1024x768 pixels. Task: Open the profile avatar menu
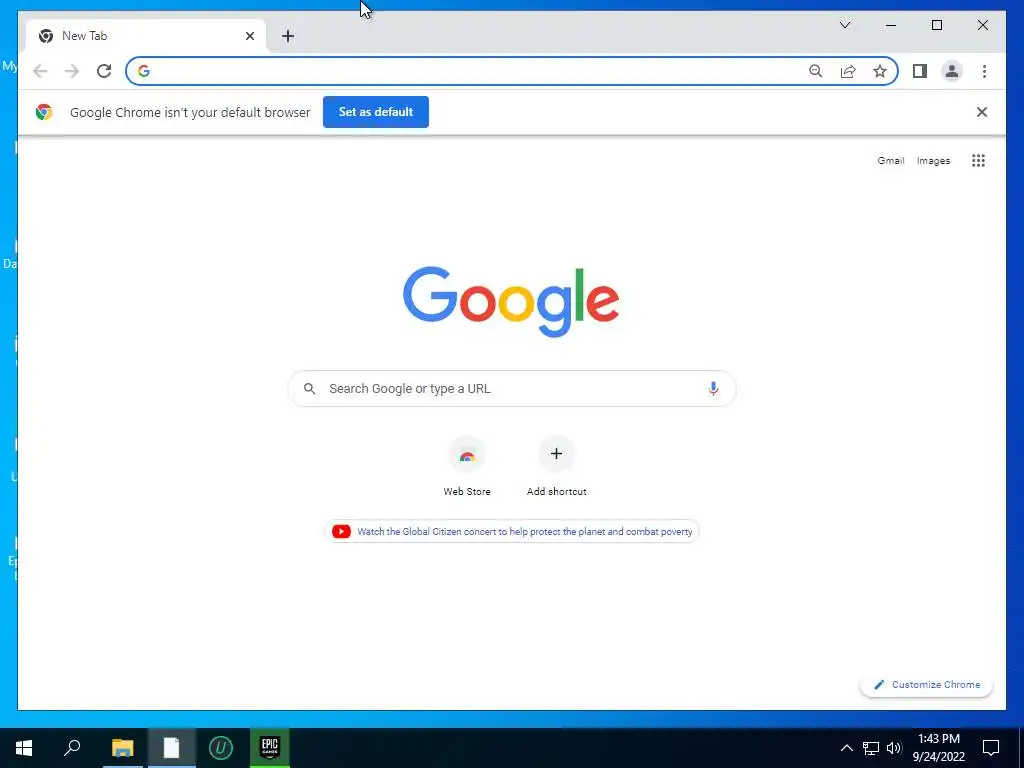952,71
